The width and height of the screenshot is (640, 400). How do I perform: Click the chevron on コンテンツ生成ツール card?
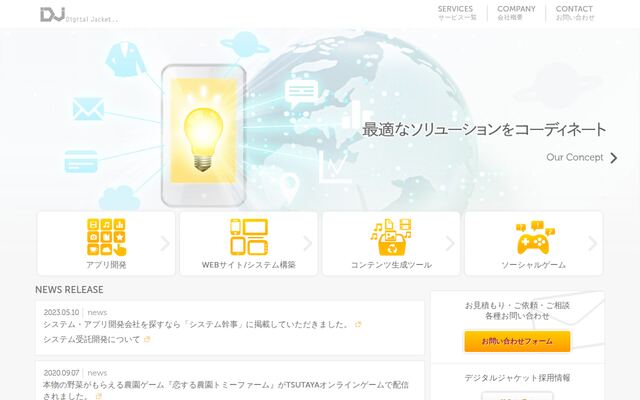pos(450,244)
